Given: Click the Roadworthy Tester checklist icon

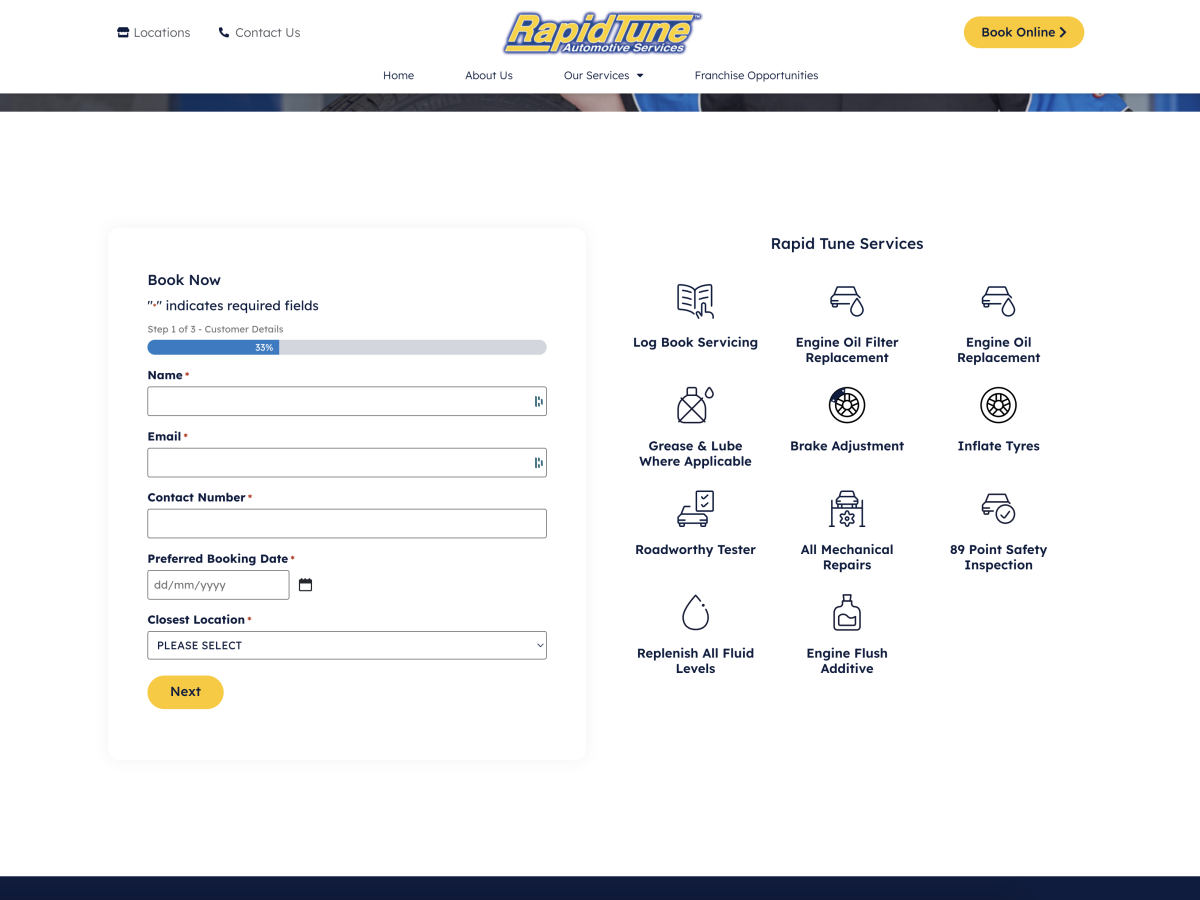Looking at the screenshot, I should [x=695, y=509].
